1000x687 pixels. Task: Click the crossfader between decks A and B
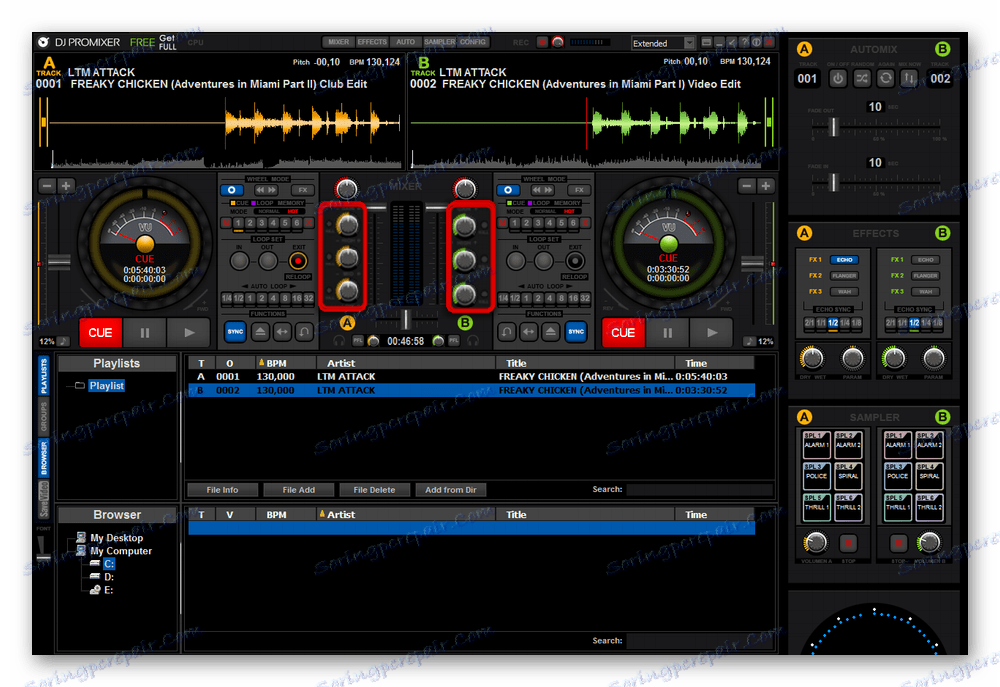(x=406, y=319)
